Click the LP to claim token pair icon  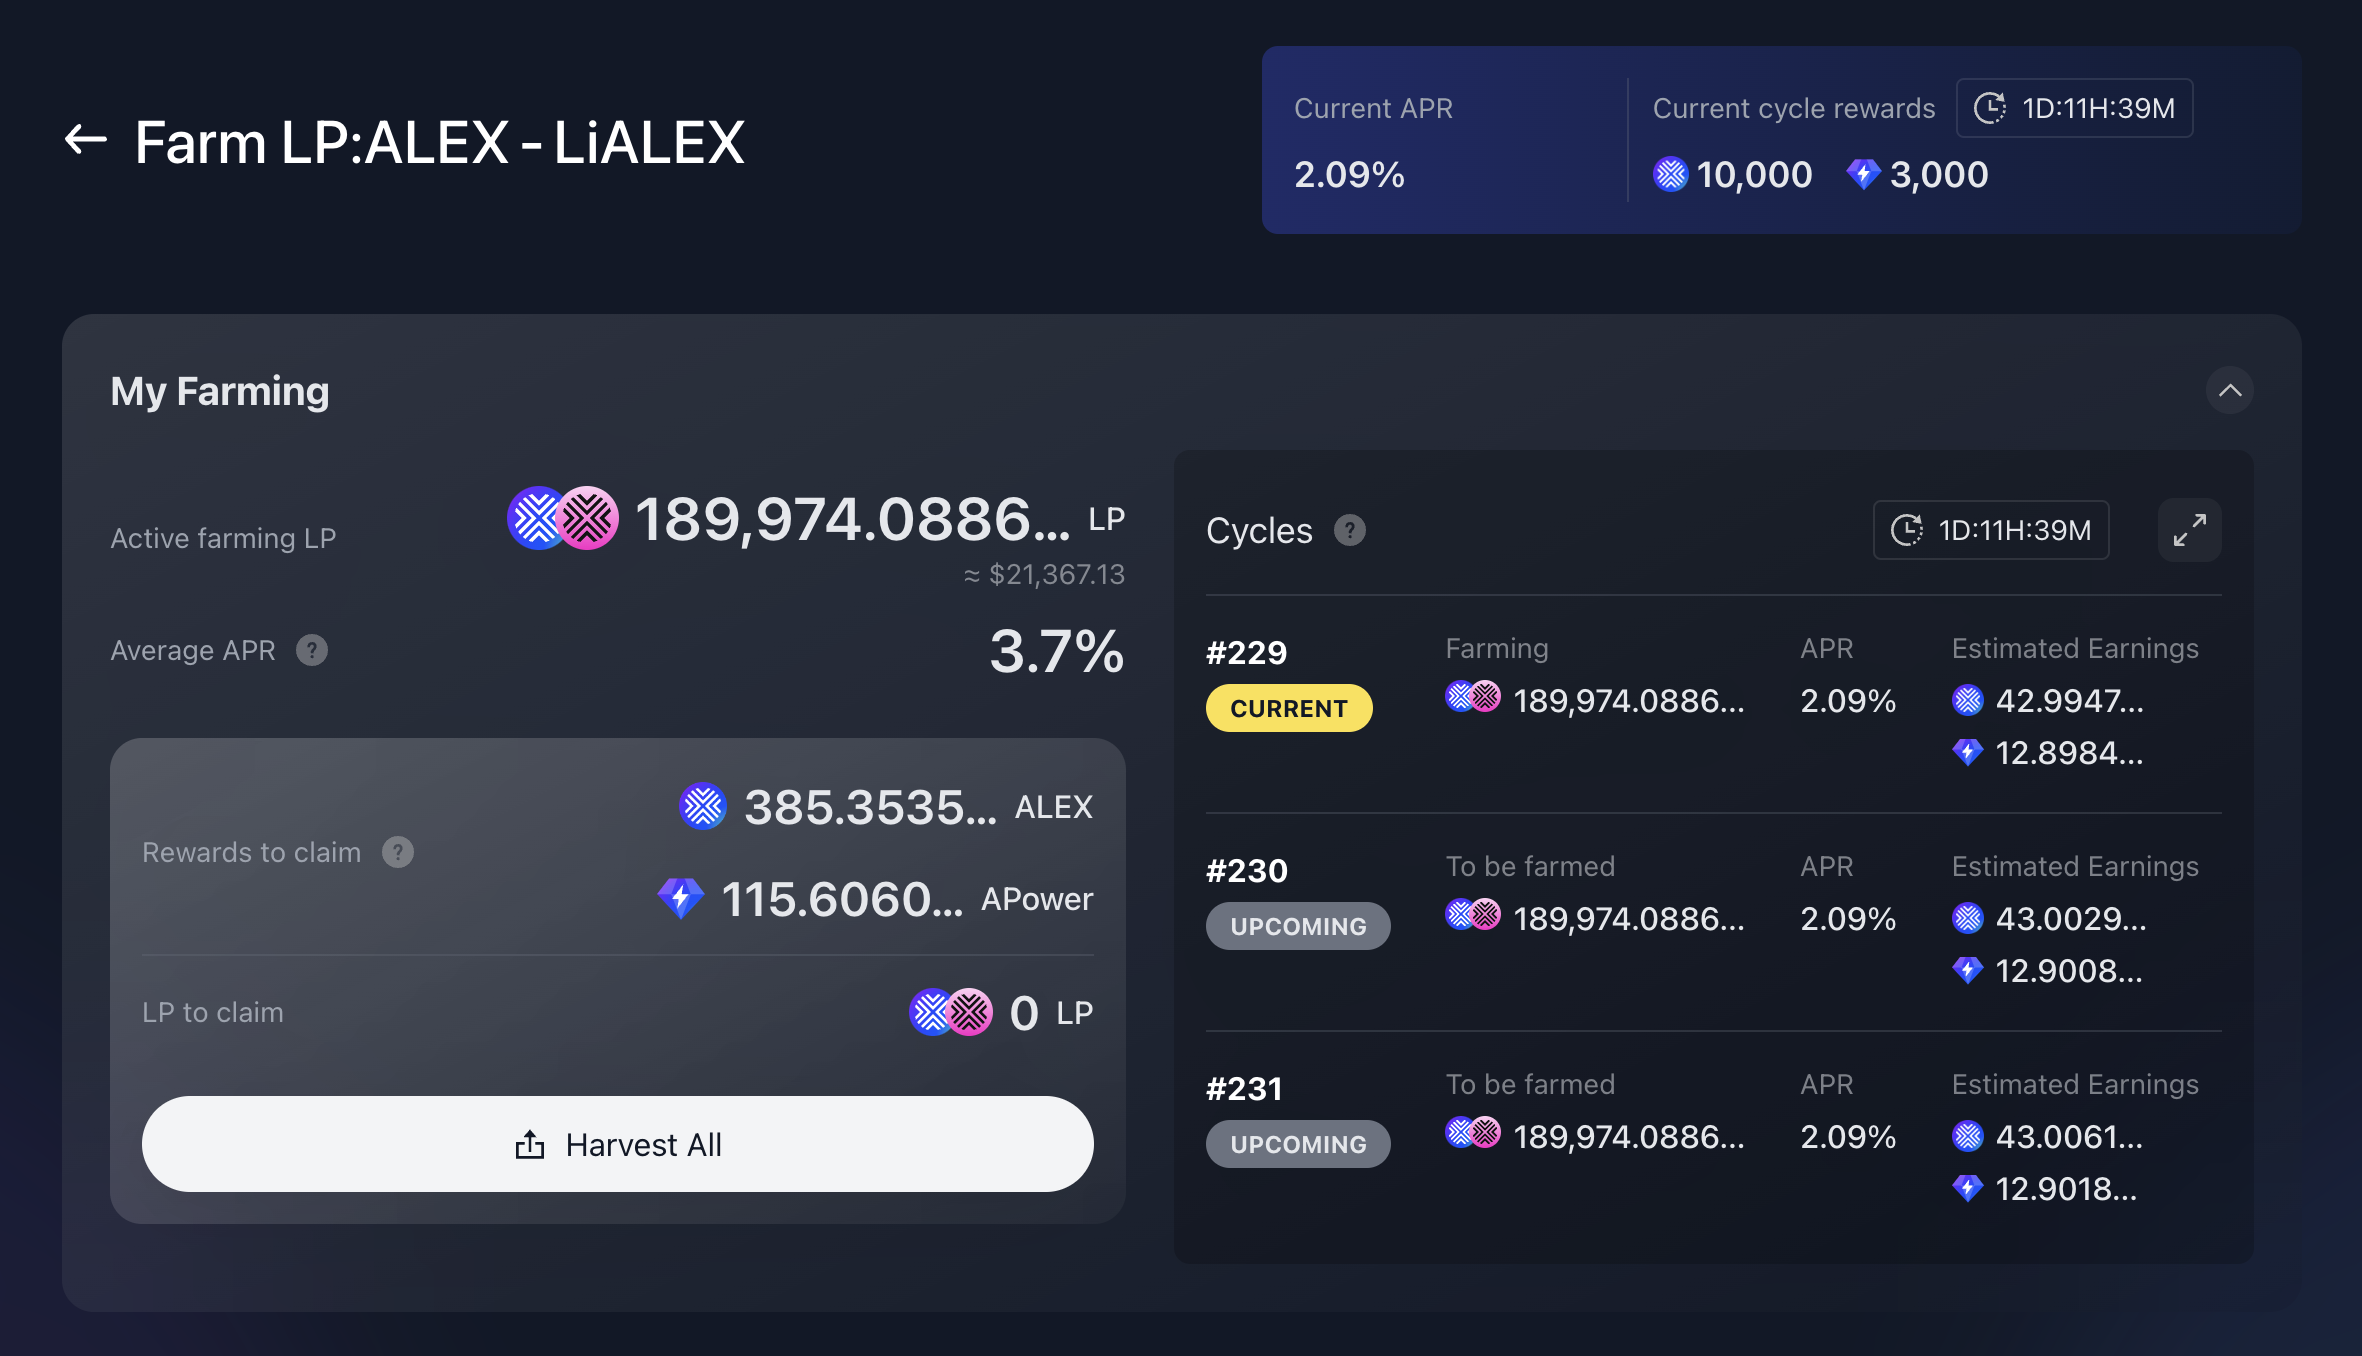pyautogui.click(x=950, y=1012)
